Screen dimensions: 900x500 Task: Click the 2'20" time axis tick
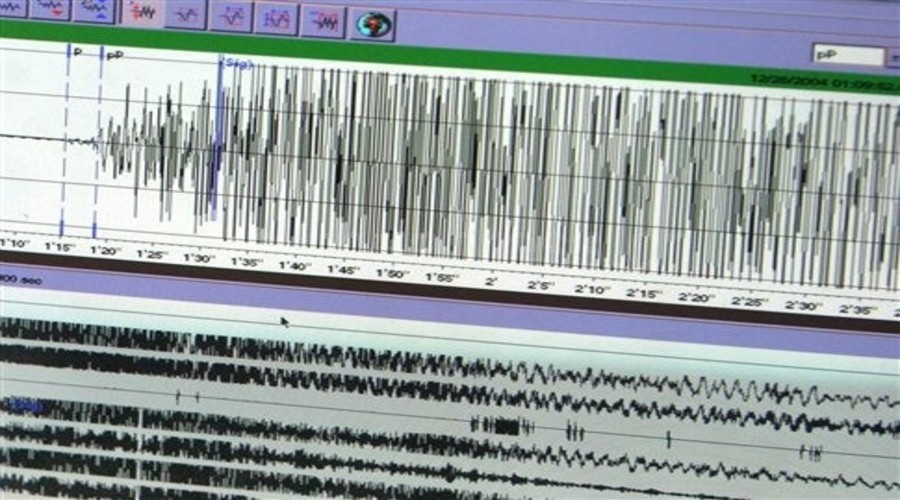tap(695, 297)
